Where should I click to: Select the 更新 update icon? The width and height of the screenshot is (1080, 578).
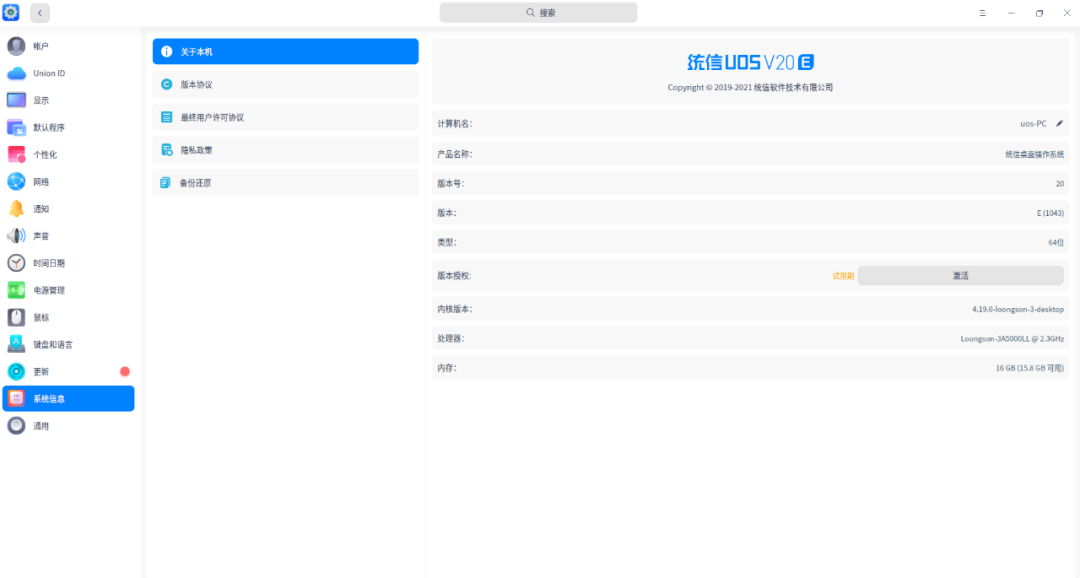[16, 371]
